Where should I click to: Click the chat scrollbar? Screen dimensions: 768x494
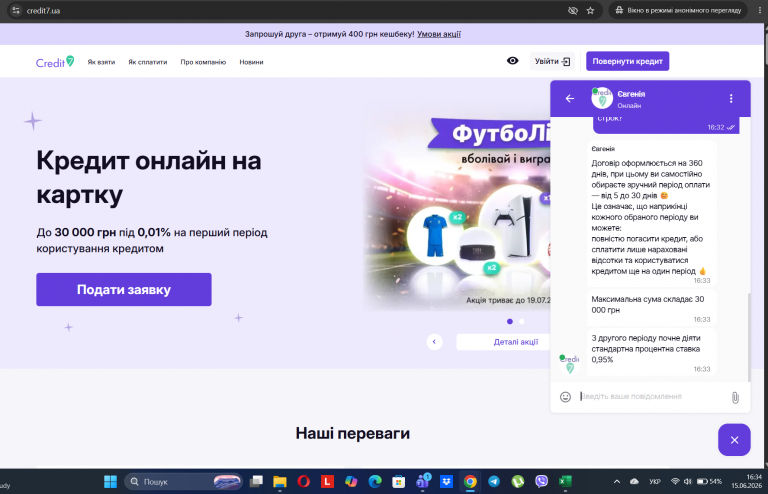point(749,337)
